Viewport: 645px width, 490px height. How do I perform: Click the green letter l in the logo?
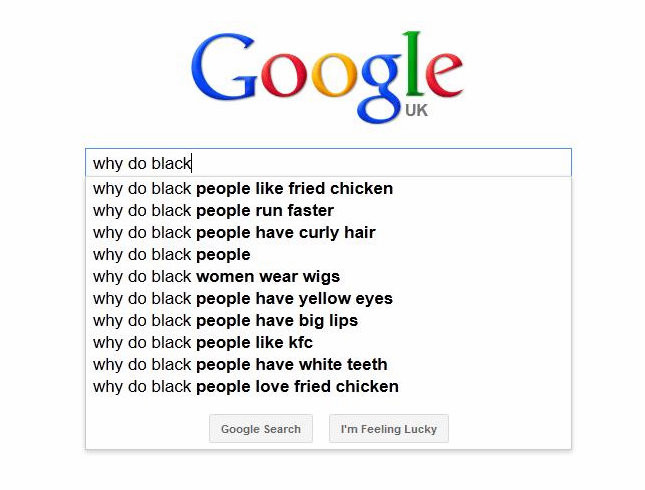coord(413,63)
